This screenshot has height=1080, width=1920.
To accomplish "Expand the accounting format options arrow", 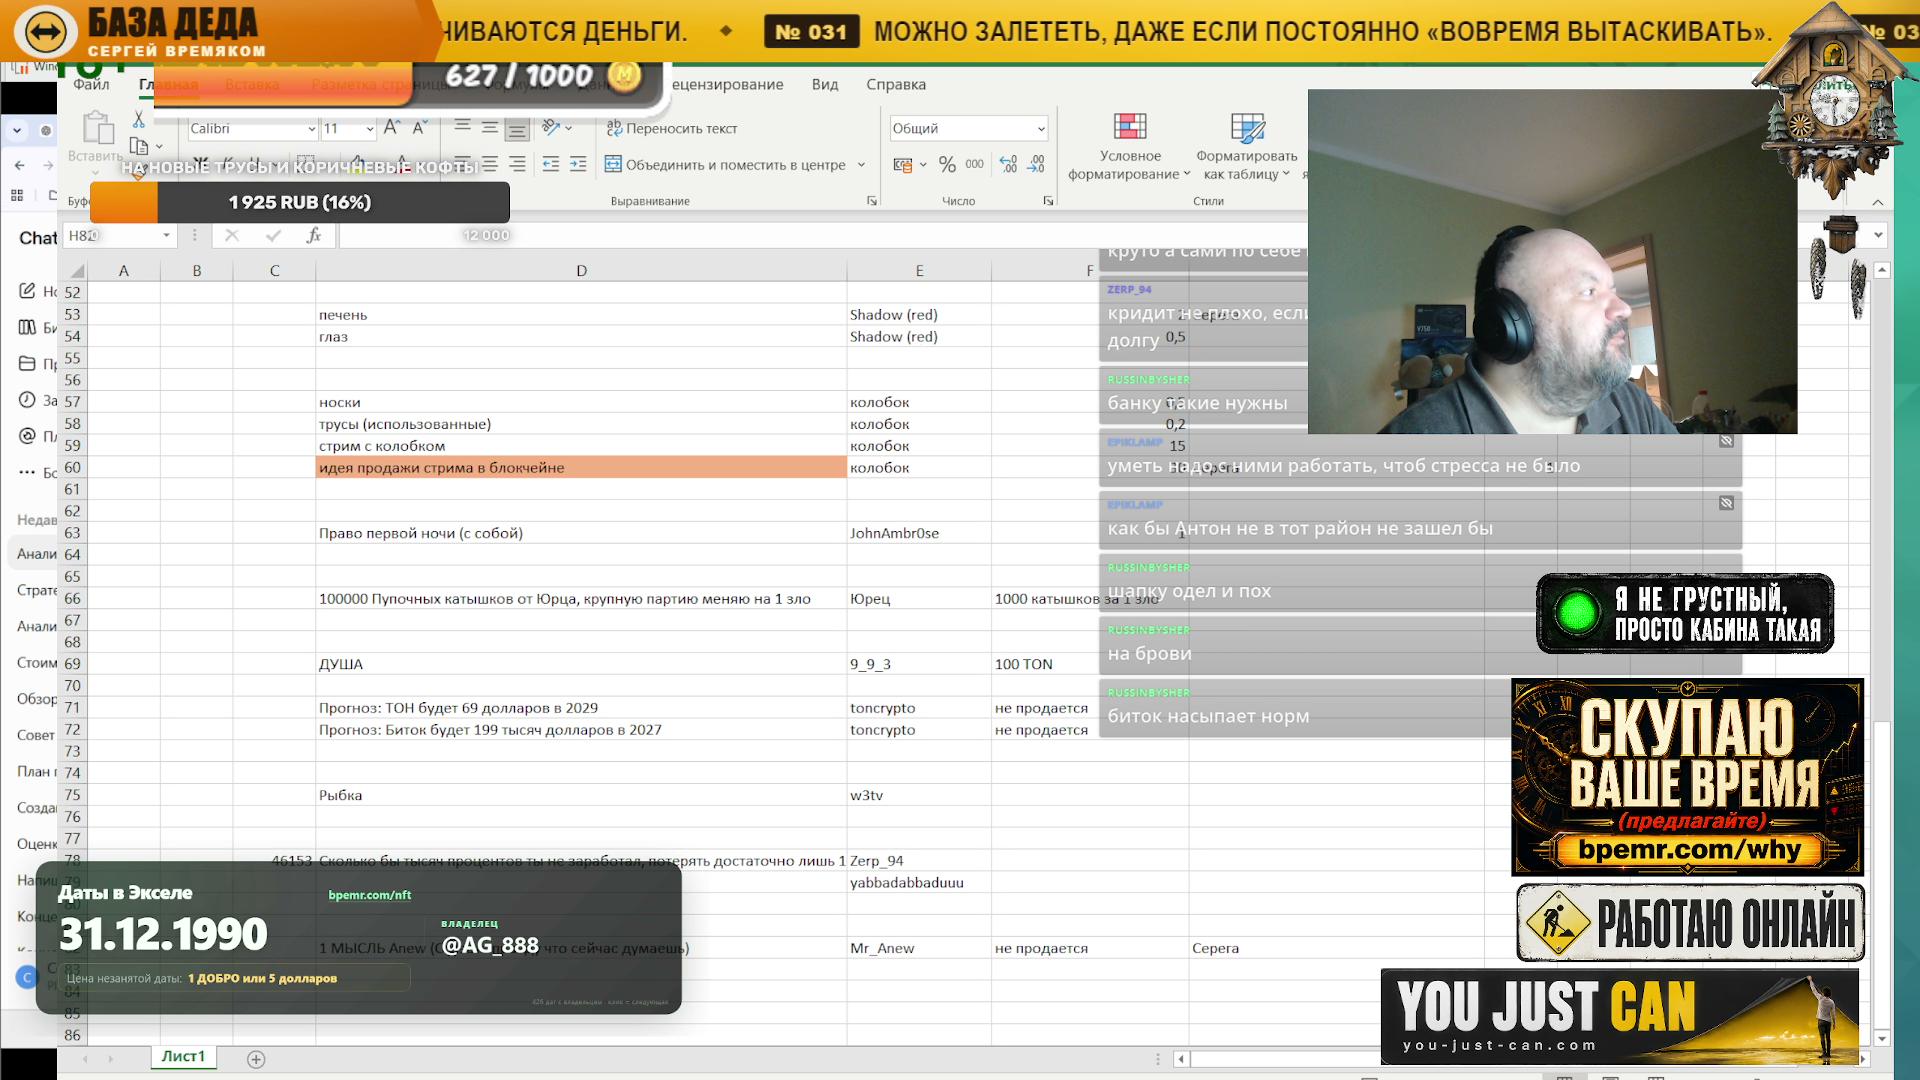I will coord(923,165).
